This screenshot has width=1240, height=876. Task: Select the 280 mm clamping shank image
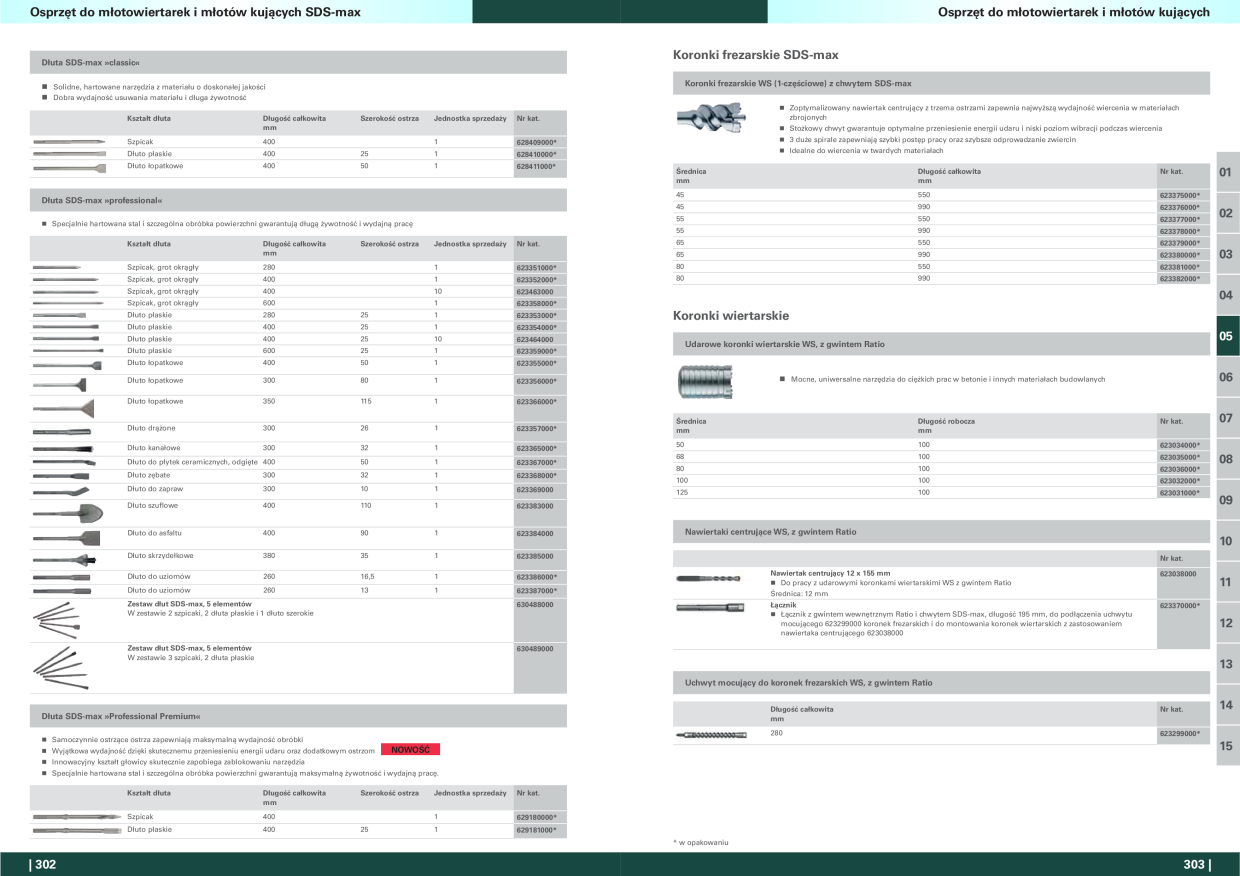click(x=711, y=735)
